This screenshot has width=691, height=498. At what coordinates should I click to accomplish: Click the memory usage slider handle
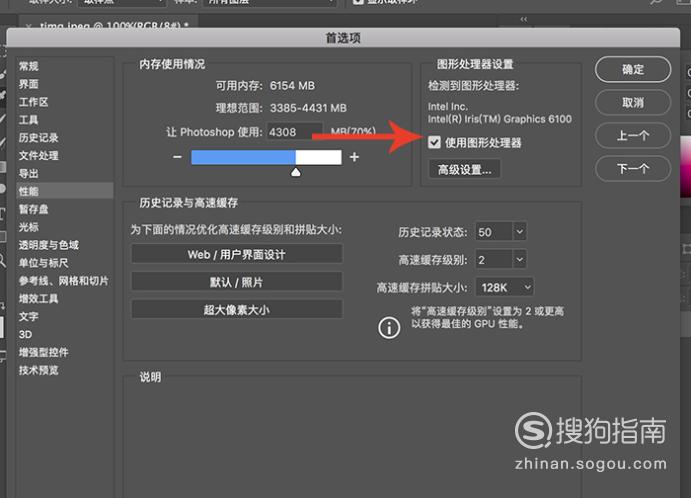[x=296, y=172]
